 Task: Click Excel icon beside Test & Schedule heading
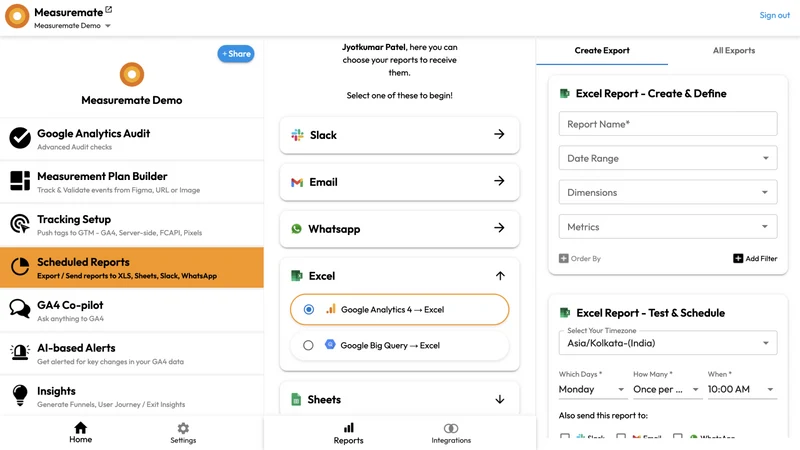564,312
